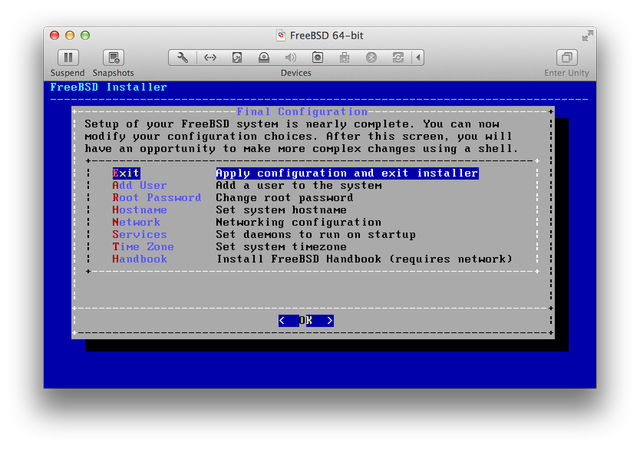Select the Network entry
The width and height of the screenshot is (640, 449).
[136, 222]
